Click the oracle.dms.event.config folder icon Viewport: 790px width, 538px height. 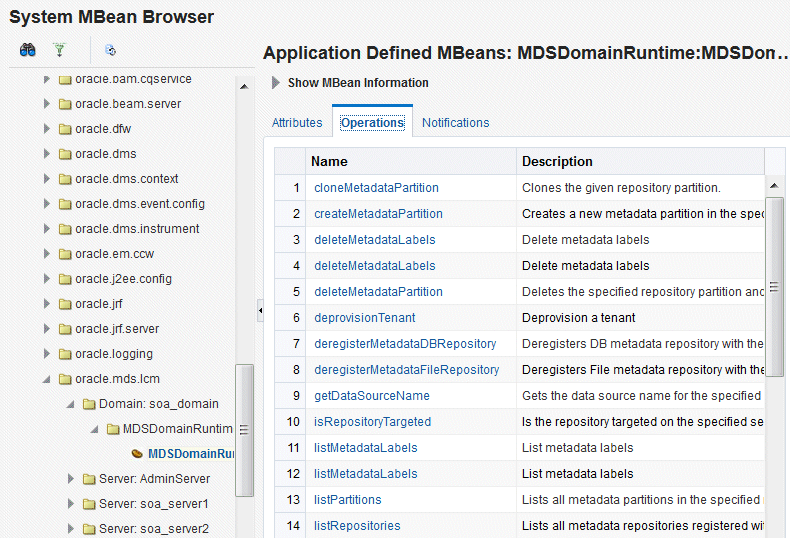pos(65,205)
